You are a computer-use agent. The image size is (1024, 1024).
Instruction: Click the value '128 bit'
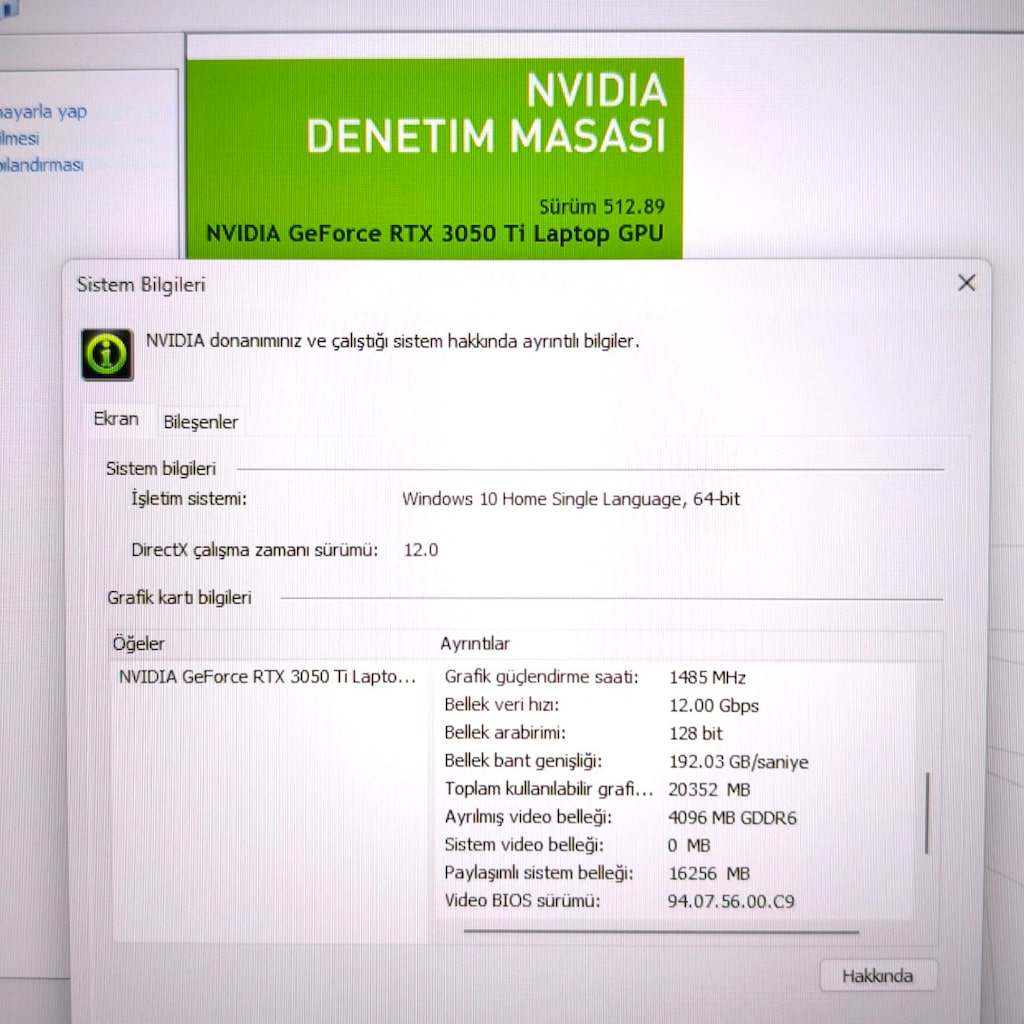tap(696, 733)
